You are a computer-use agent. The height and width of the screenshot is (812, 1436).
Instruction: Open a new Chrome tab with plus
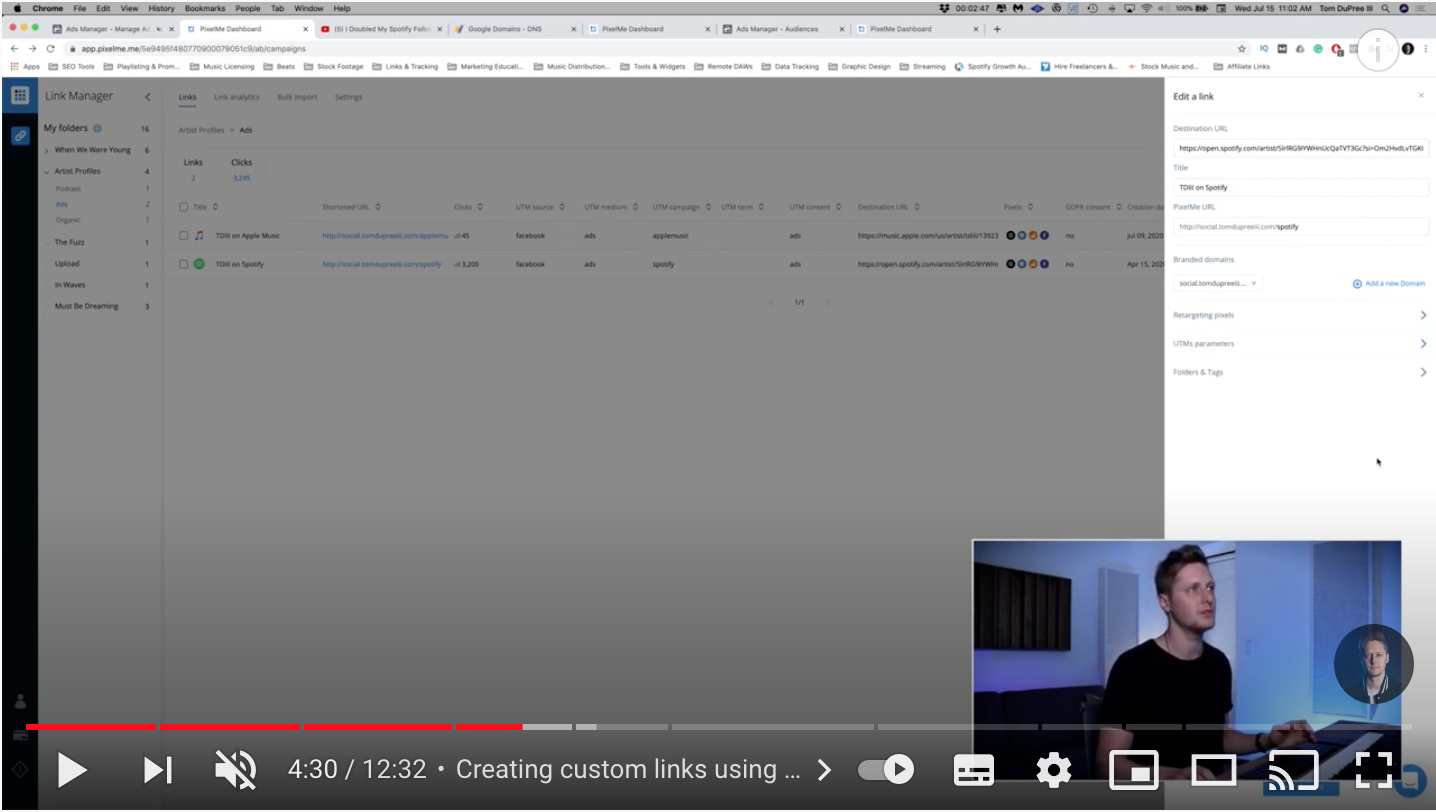pyautogui.click(x=997, y=29)
